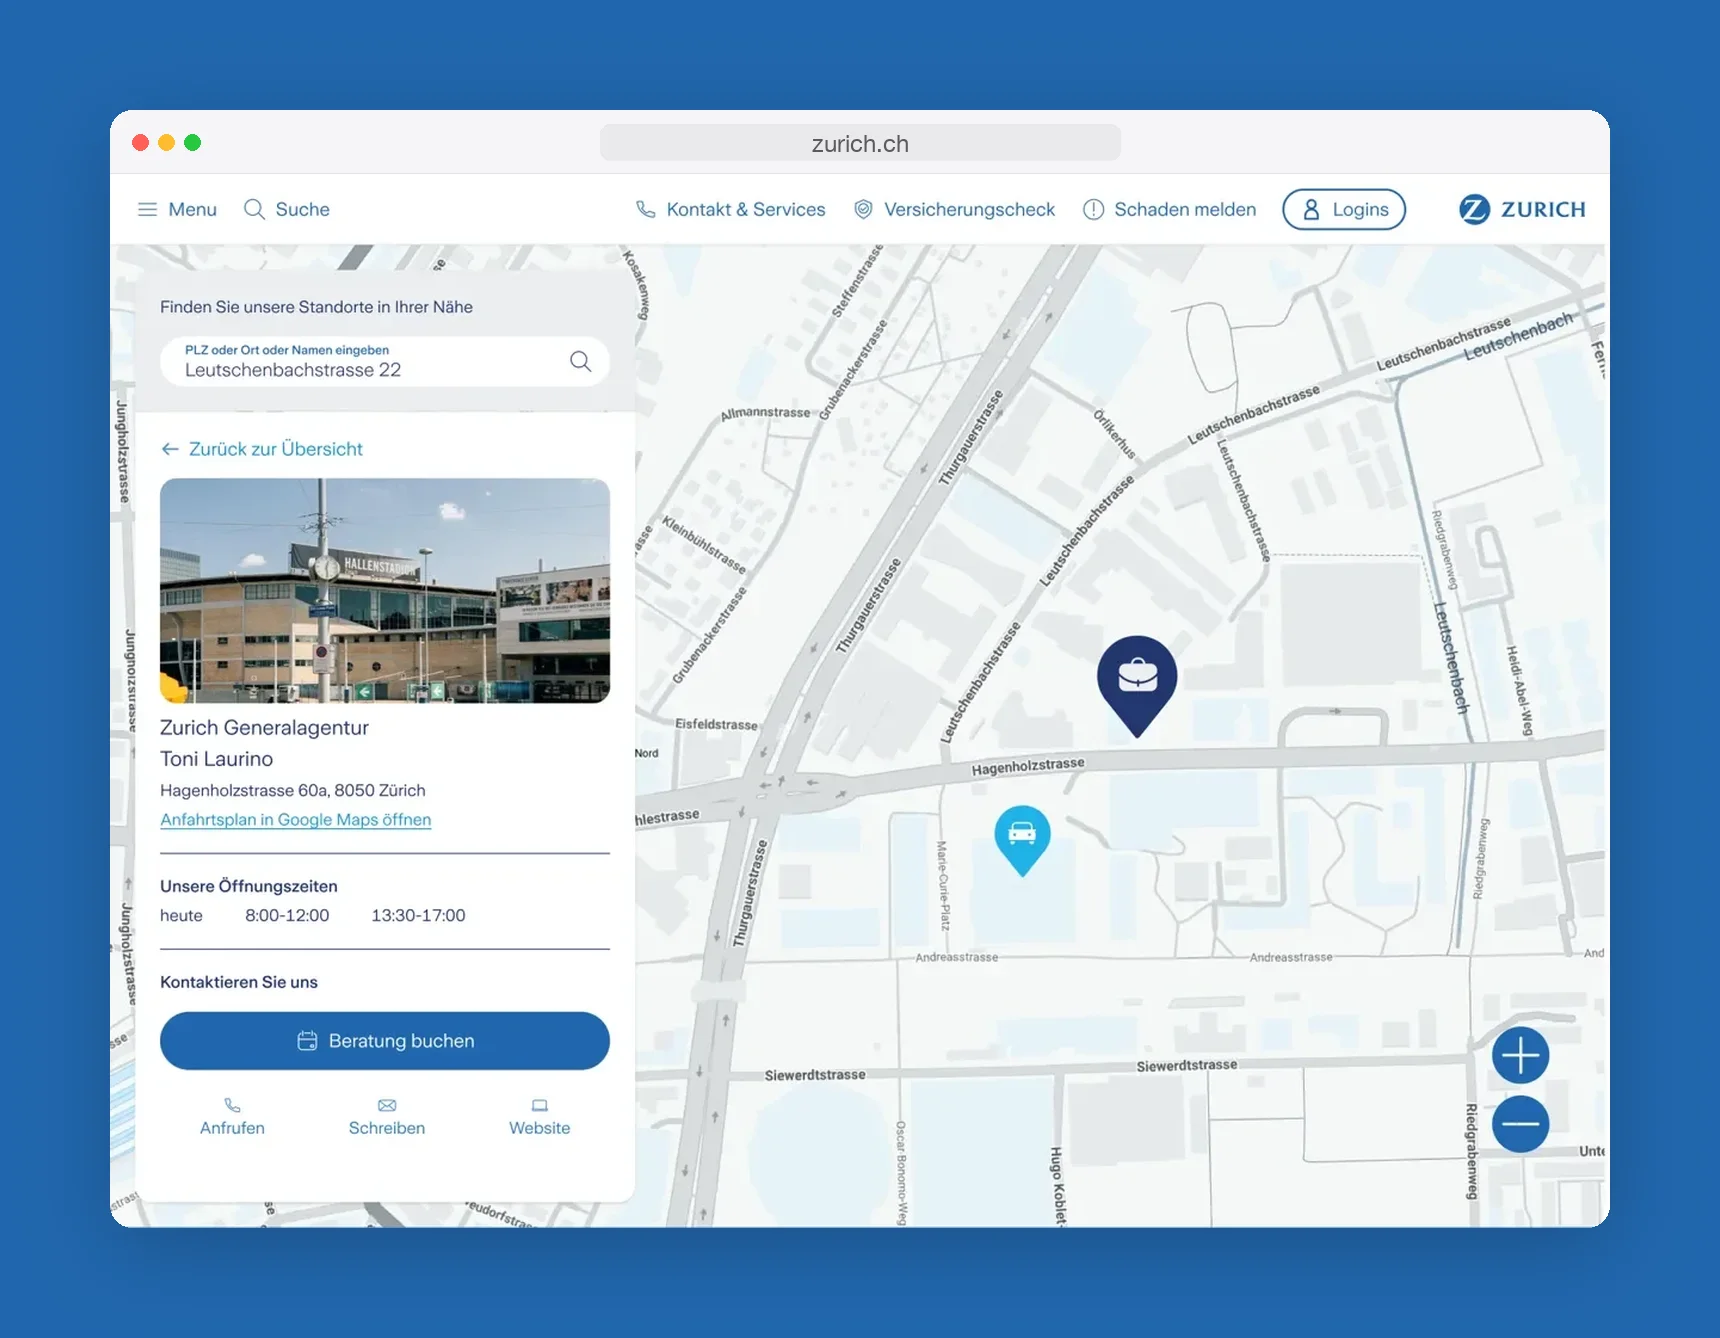Click the Toni Laurino name

click(216, 759)
